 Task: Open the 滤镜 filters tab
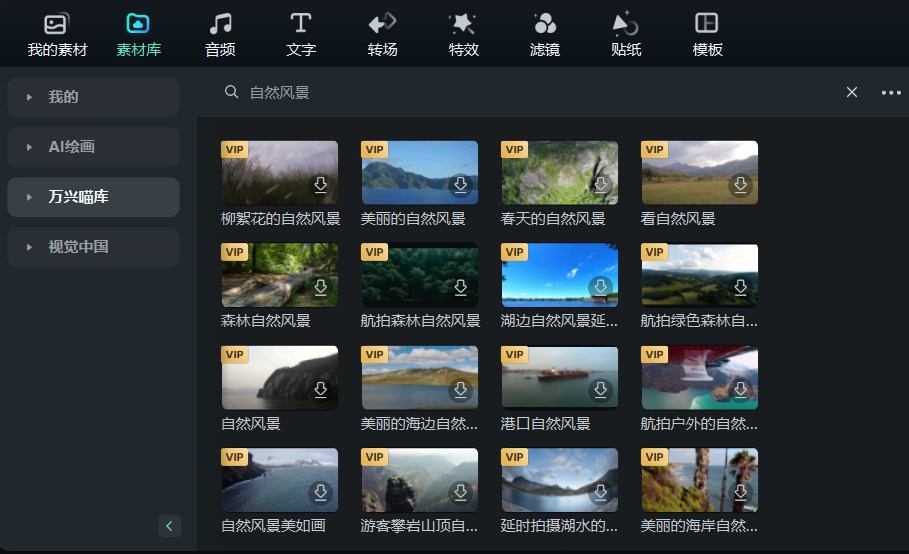[x=544, y=35]
